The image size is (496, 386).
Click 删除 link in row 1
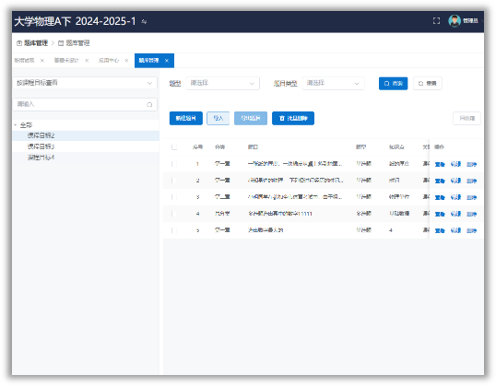[472, 164]
